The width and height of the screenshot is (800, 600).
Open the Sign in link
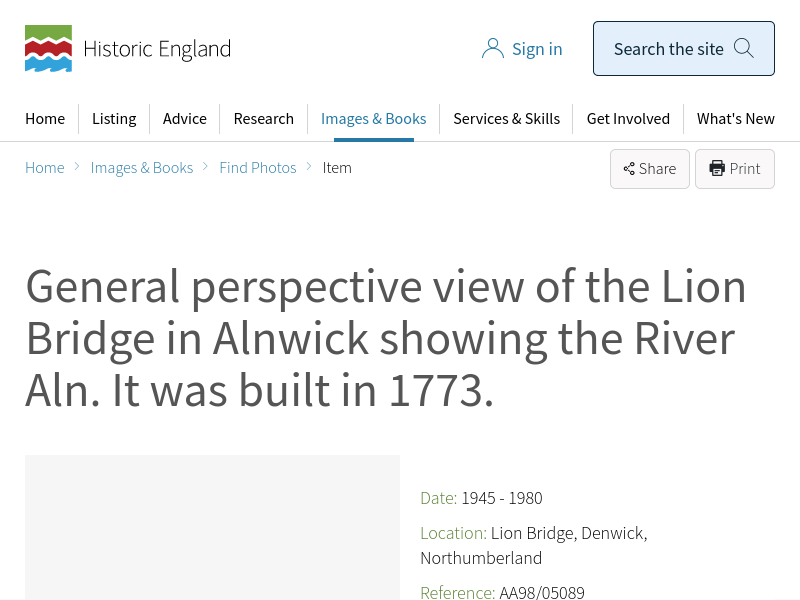537,49
